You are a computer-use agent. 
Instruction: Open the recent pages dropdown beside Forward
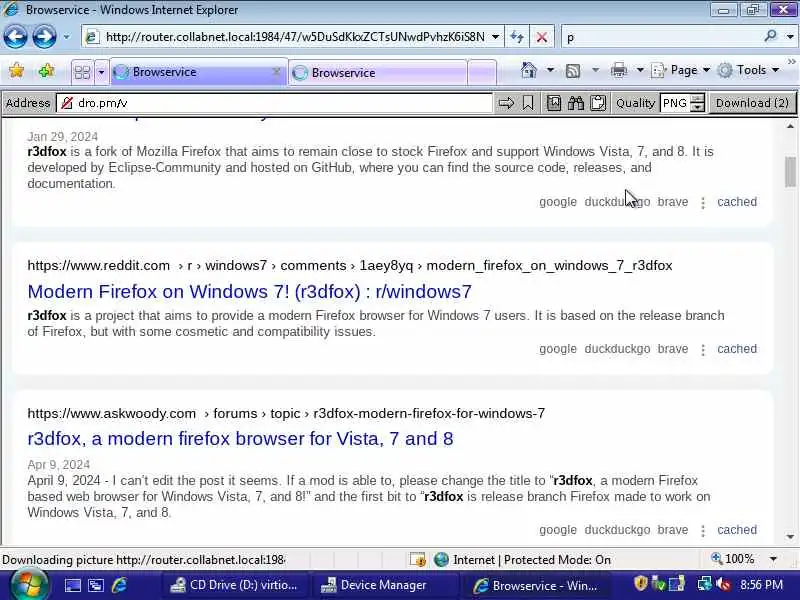66,37
